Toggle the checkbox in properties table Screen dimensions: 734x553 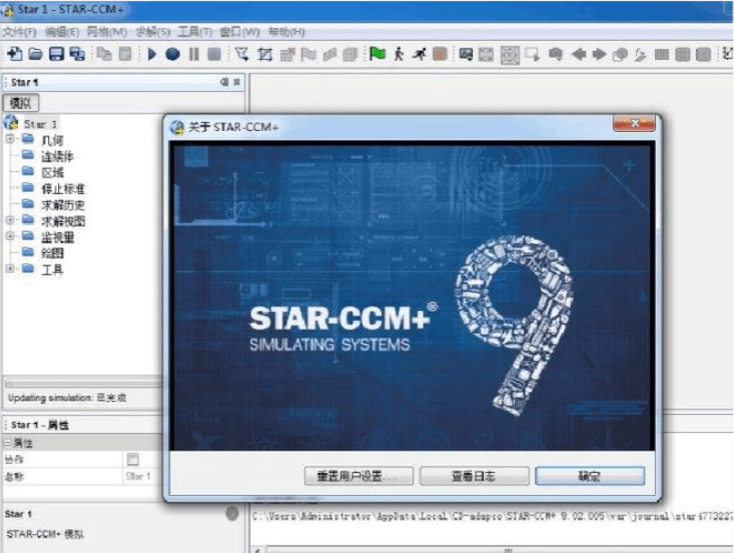pos(133,459)
